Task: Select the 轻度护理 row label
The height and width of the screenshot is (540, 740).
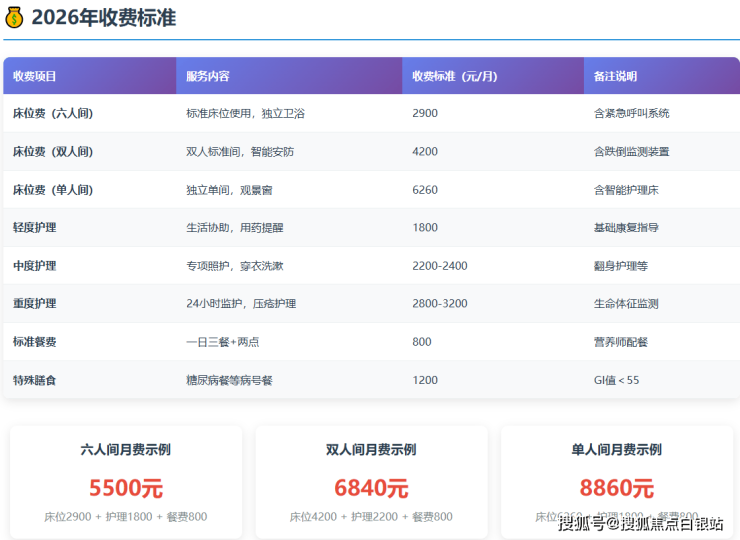Action: tap(35, 228)
